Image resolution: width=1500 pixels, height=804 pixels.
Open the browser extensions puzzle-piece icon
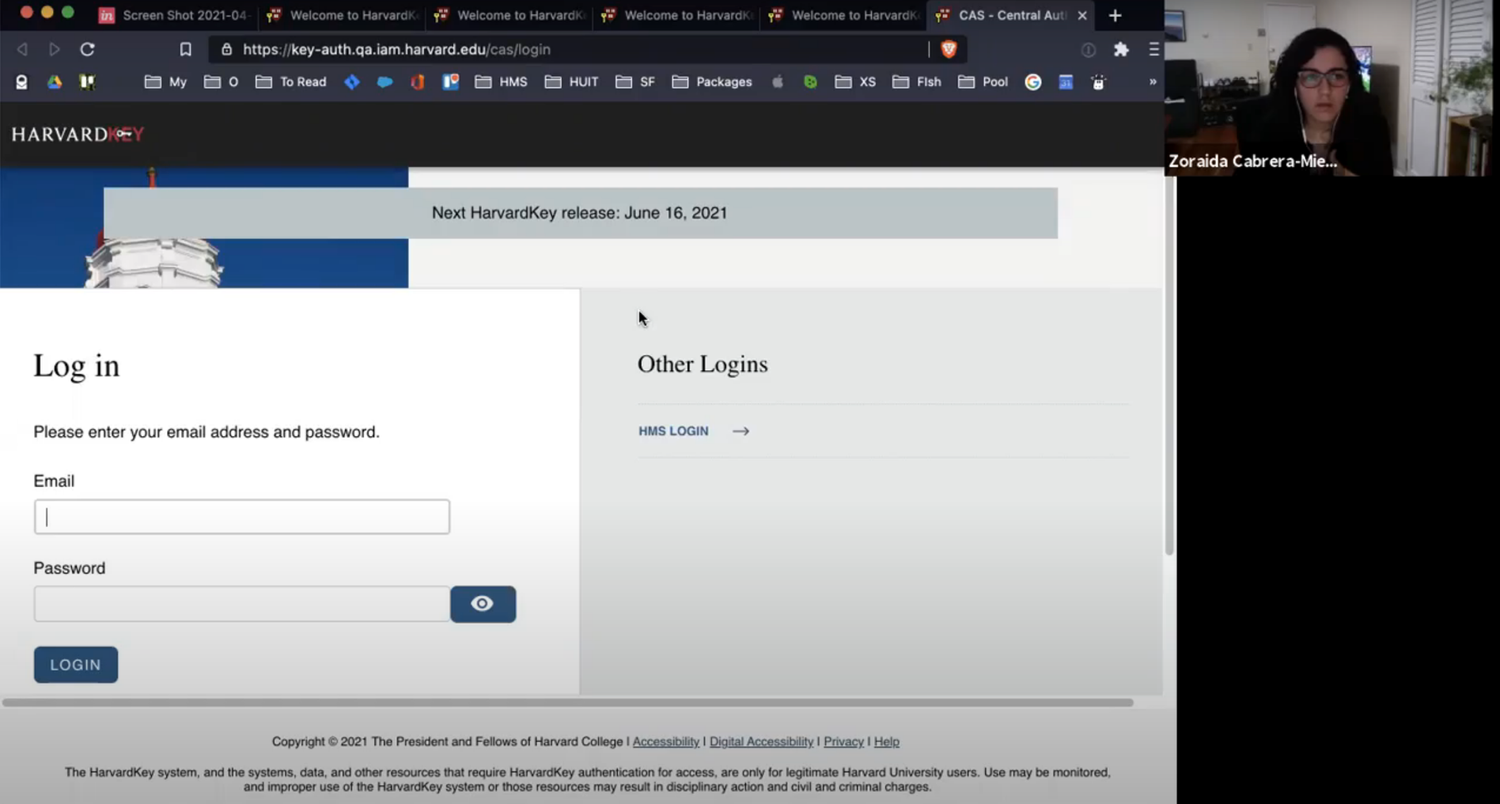point(1120,49)
